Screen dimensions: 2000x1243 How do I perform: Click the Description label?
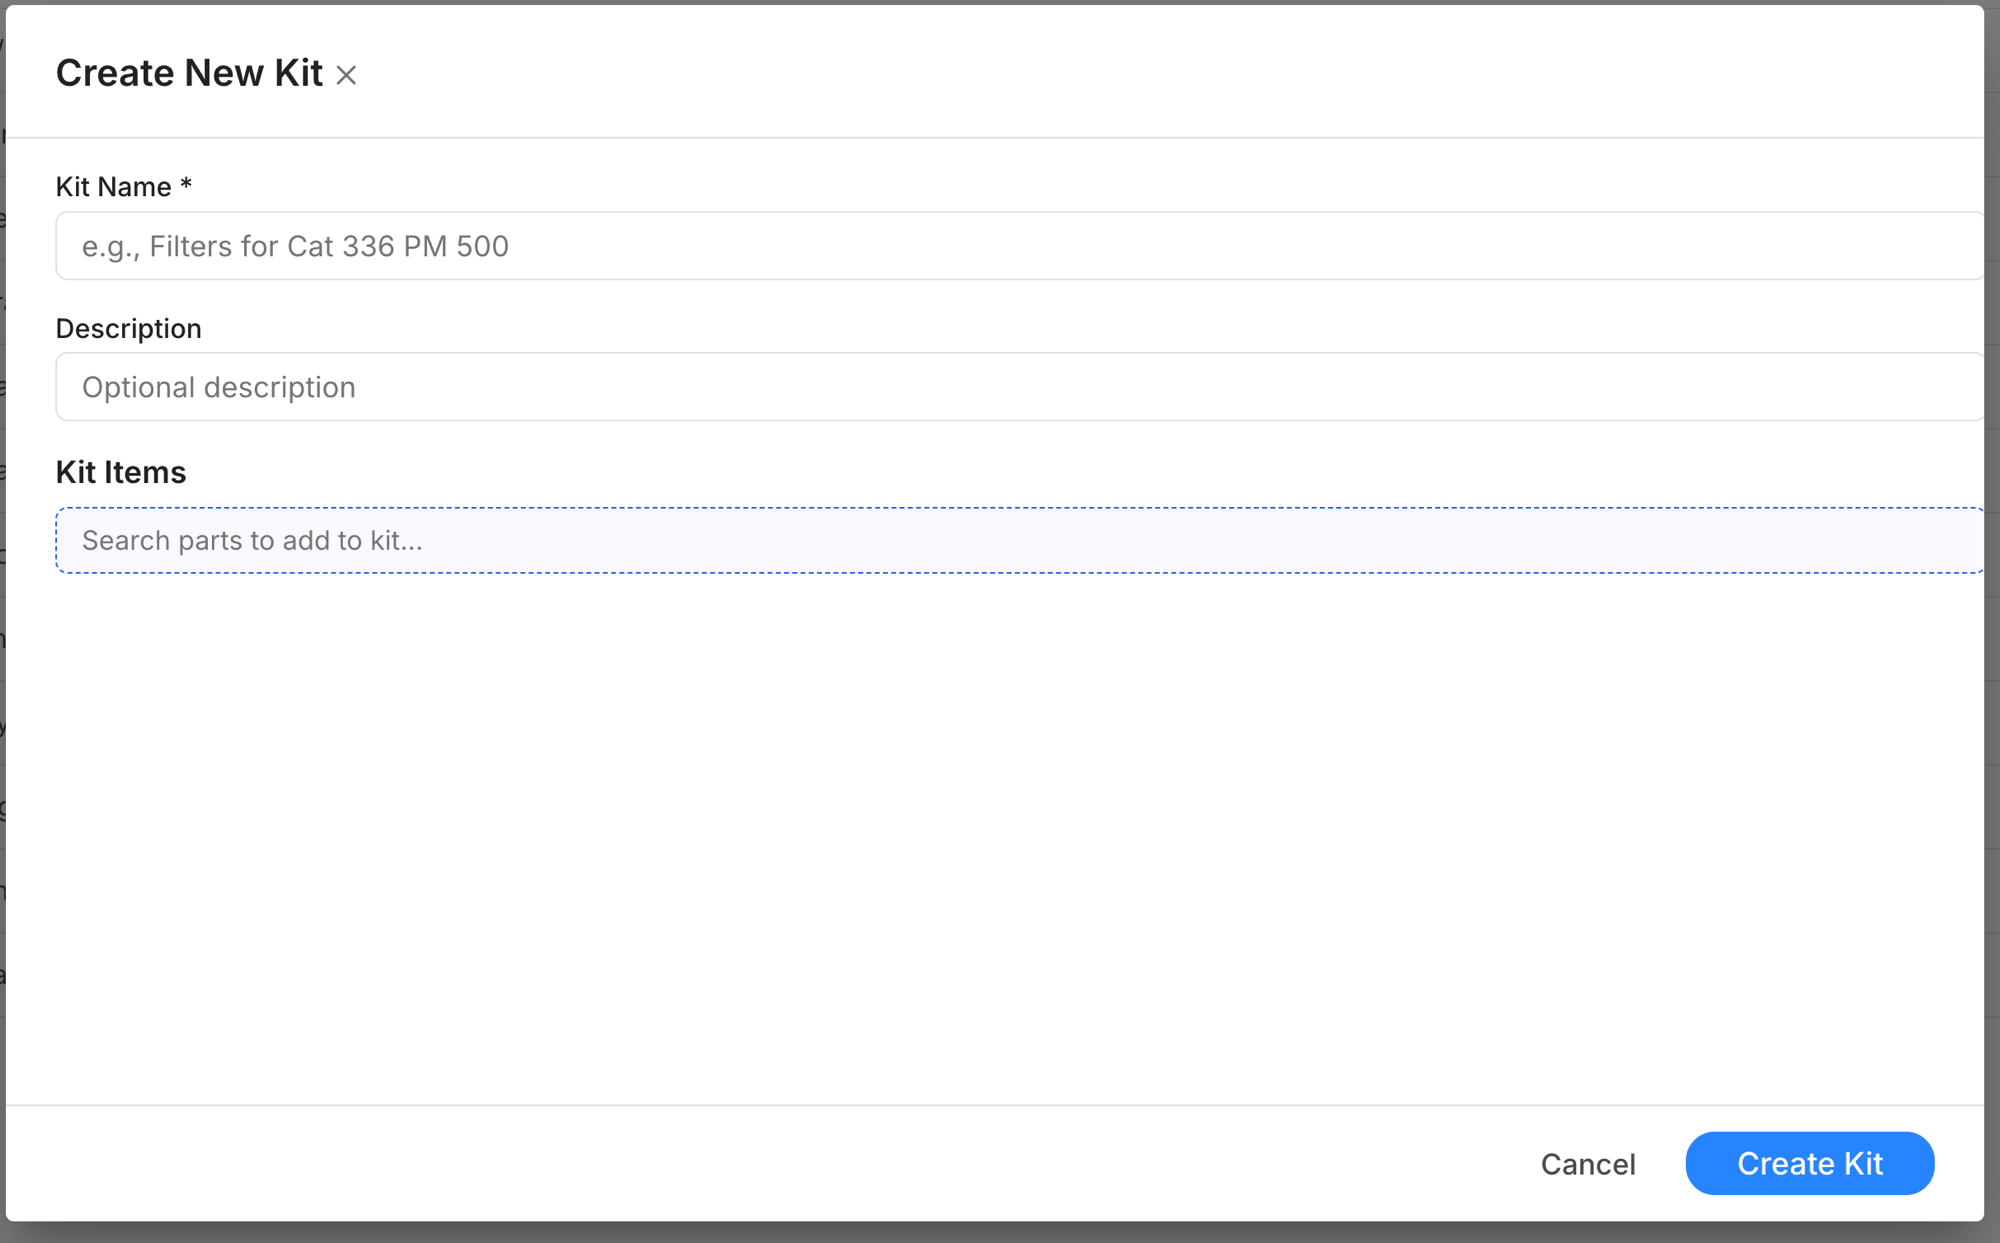[128, 328]
